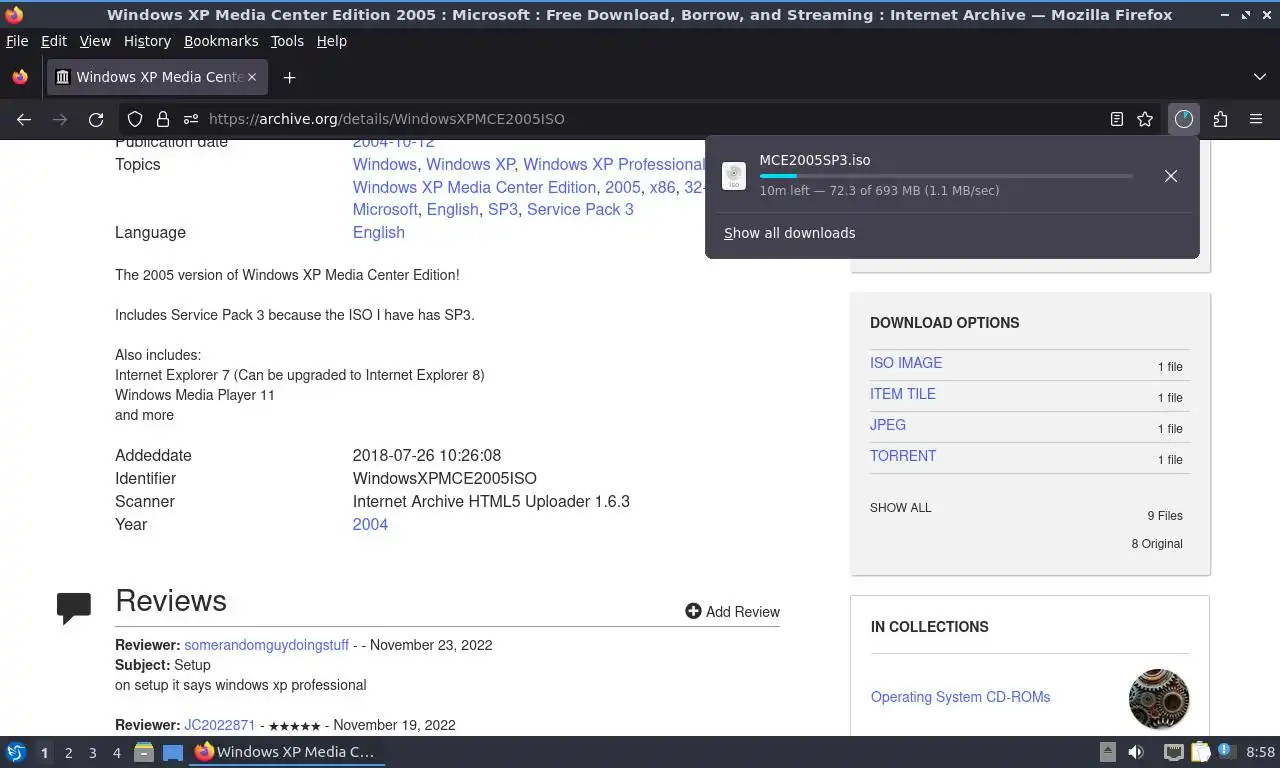
Task: Select identifier text WindowsXPMCE2005ISO
Action: [444, 478]
